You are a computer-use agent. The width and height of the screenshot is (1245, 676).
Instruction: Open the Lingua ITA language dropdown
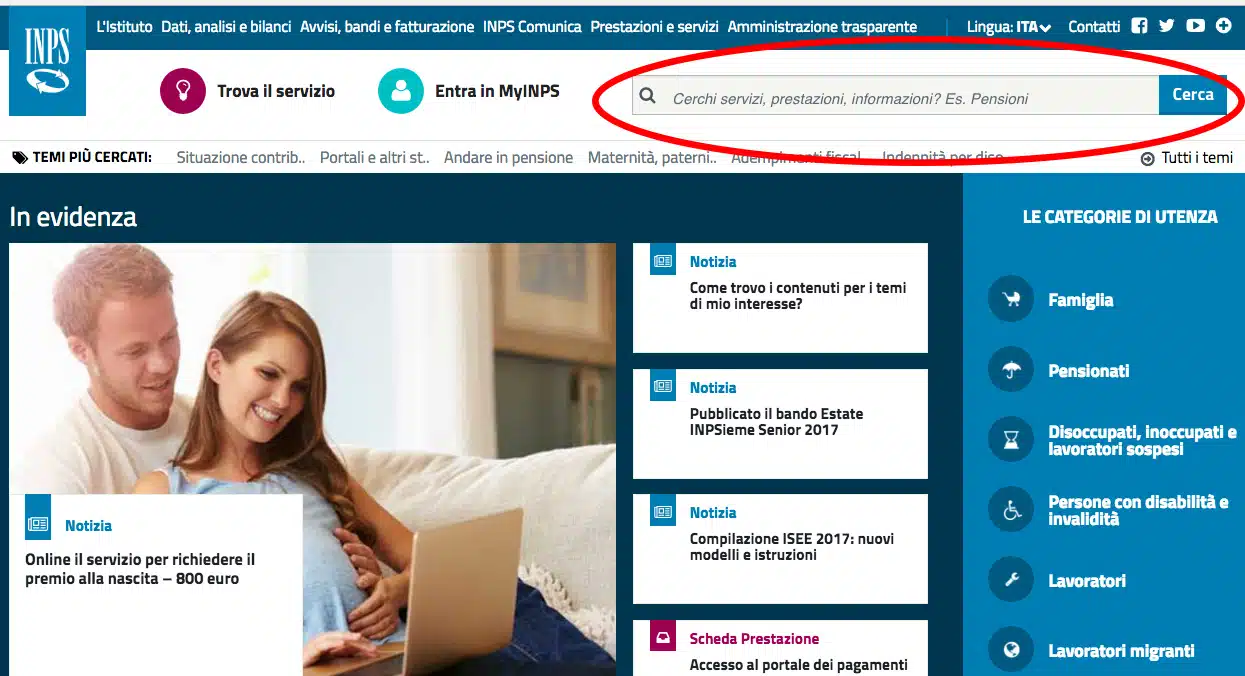(x=1009, y=27)
